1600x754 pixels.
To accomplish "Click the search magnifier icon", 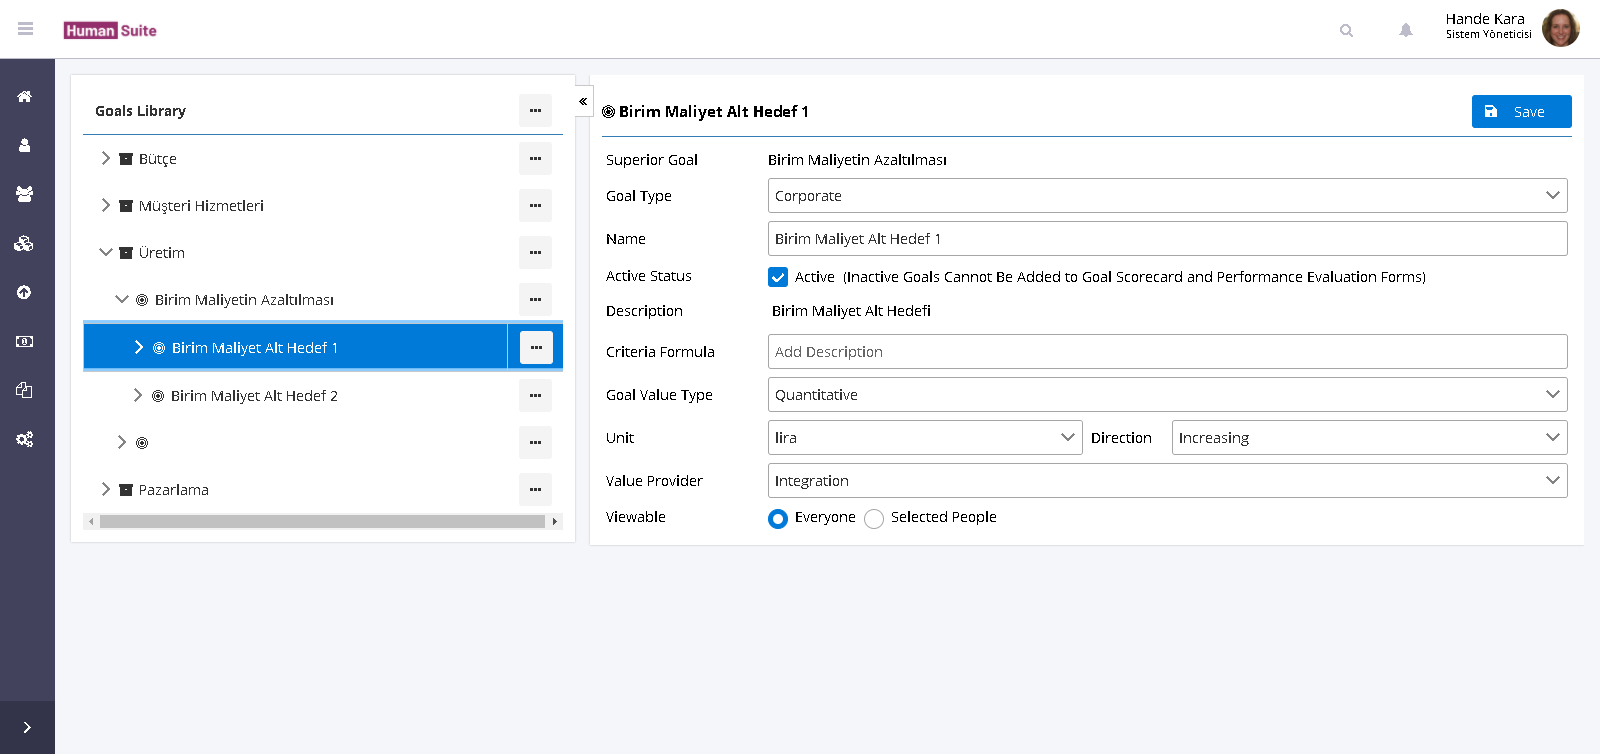I will tap(1346, 30).
